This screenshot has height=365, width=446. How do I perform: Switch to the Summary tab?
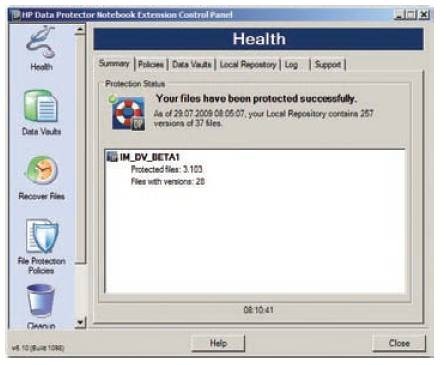pos(114,63)
